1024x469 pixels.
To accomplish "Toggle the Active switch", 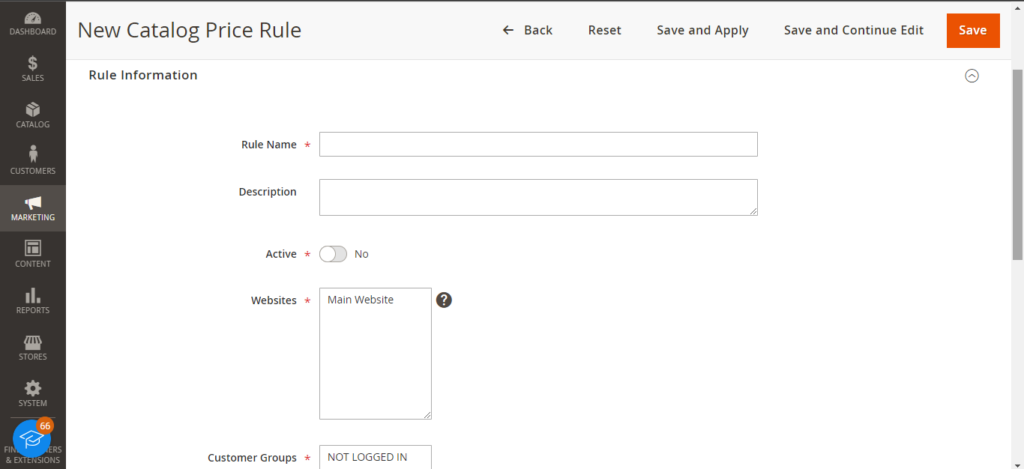I will tap(333, 254).
